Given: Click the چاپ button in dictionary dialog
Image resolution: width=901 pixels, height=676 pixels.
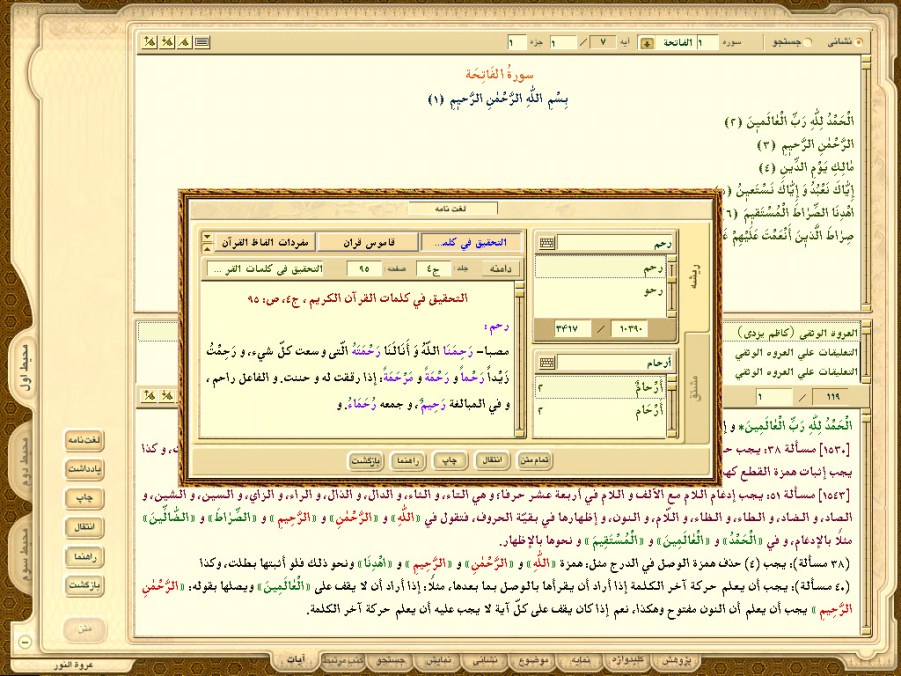Looking at the screenshot, I should pyautogui.click(x=451, y=460).
